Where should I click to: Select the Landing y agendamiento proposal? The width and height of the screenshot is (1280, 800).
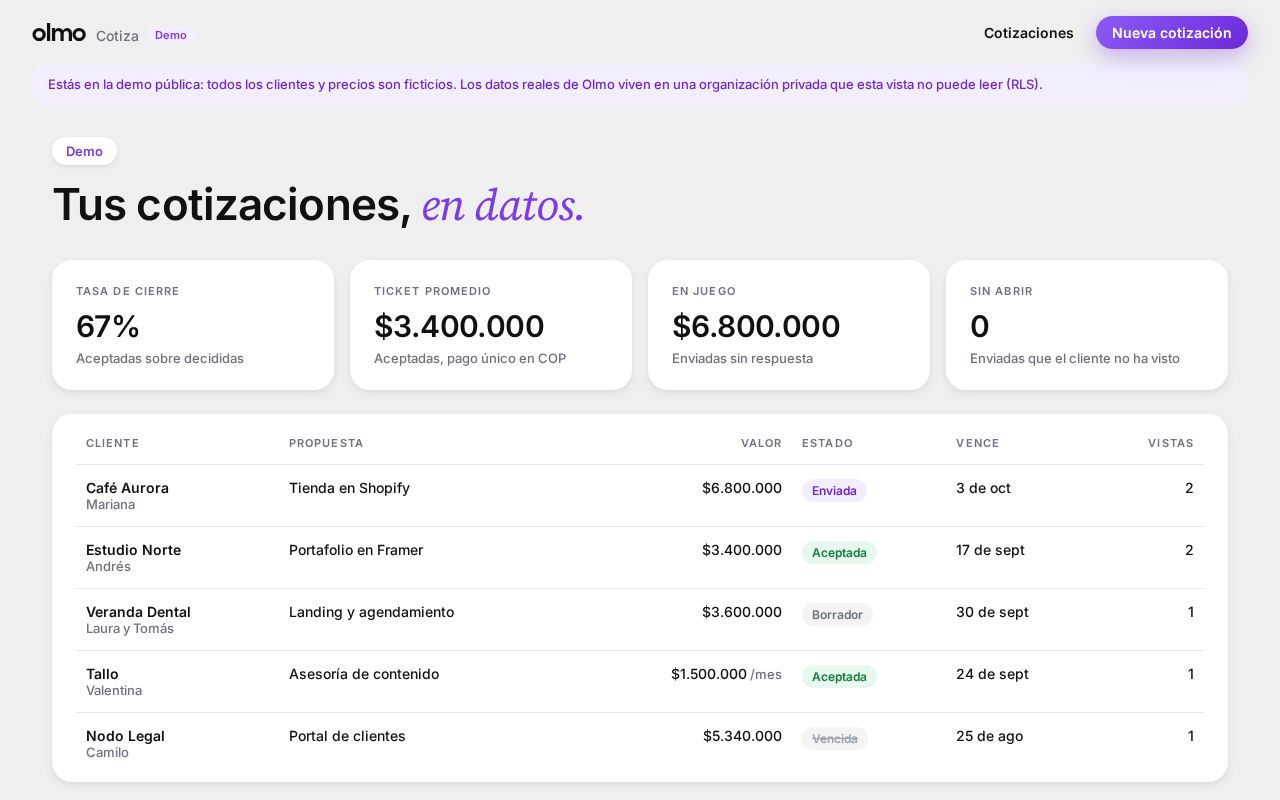pyautogui.click(x=371, y=612)
